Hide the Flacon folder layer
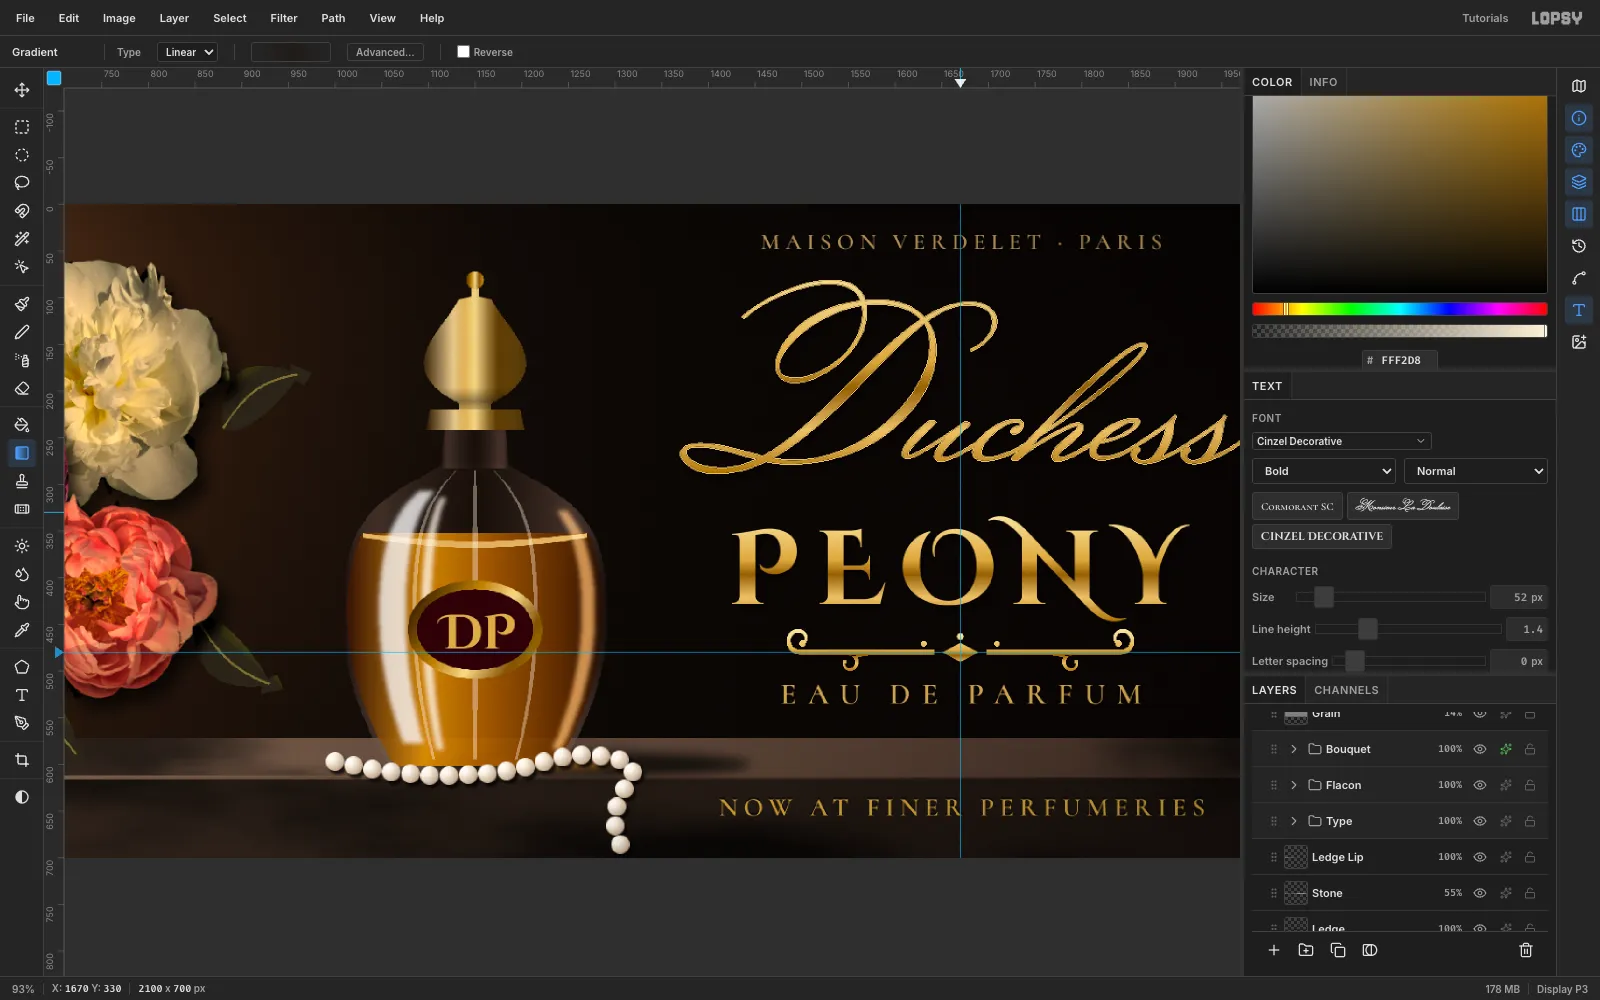This screenshot has width=1600, height=1000. point(1480,785)
